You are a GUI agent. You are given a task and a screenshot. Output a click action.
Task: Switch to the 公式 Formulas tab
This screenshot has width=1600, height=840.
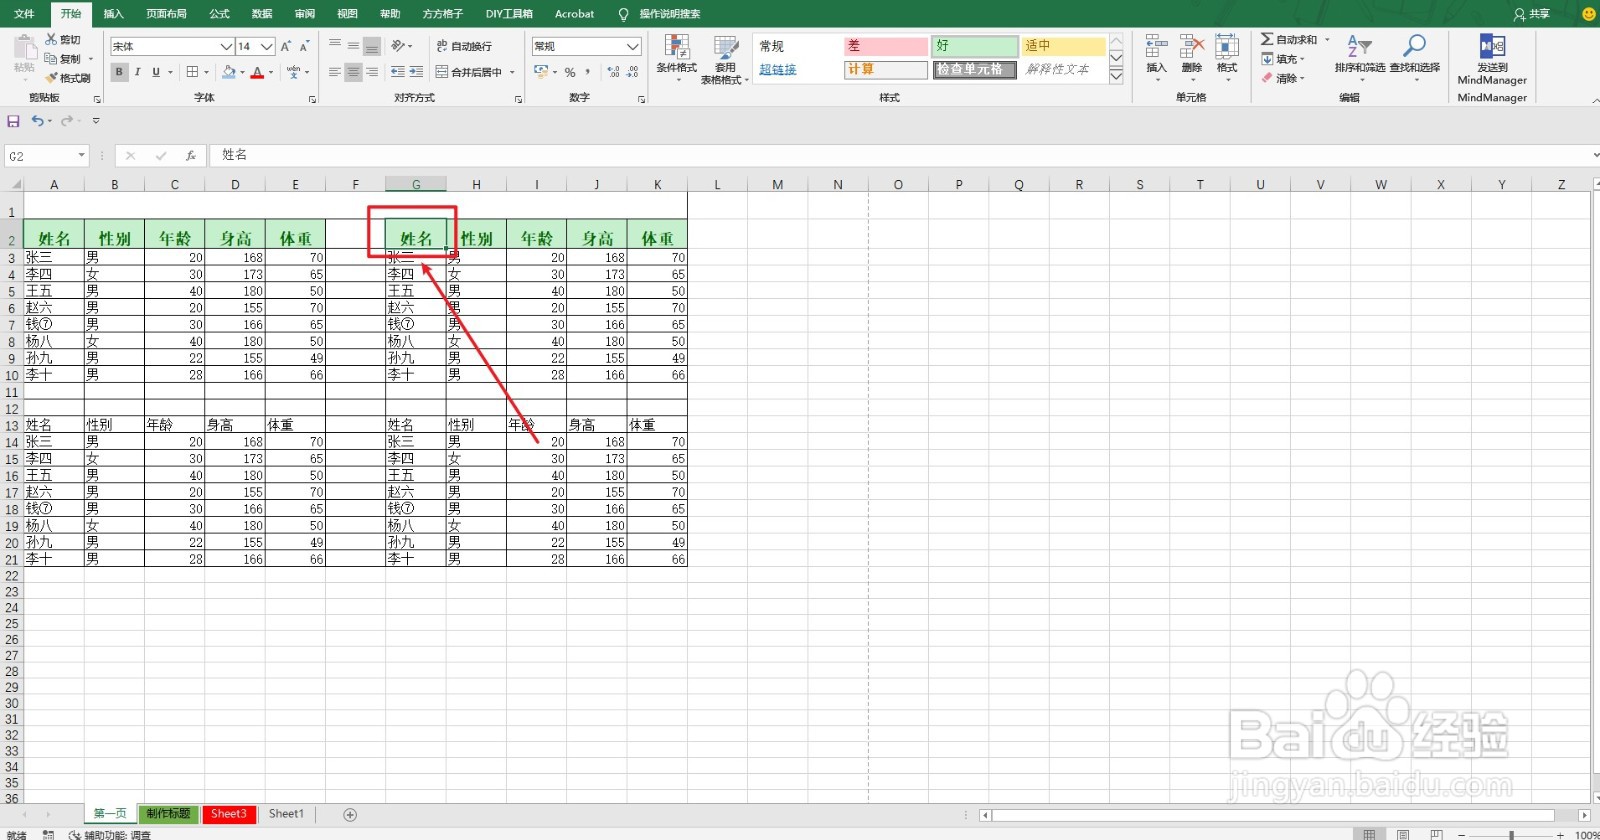click(x=219, y=14)
